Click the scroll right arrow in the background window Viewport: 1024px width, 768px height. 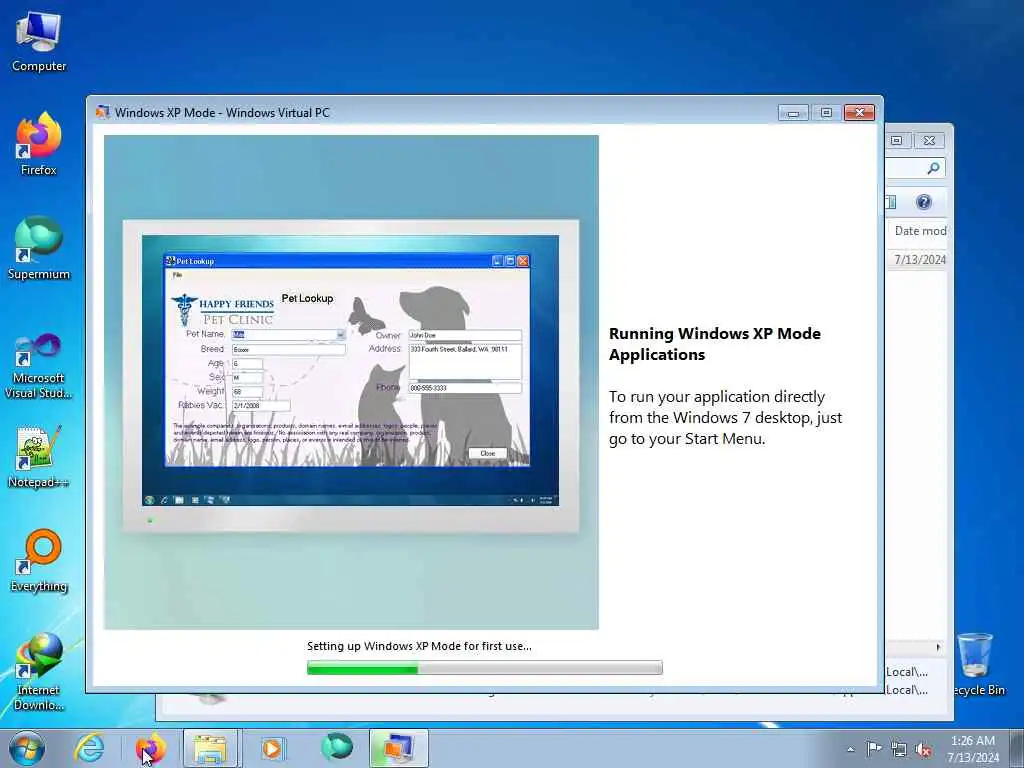(x=938, y=647)
